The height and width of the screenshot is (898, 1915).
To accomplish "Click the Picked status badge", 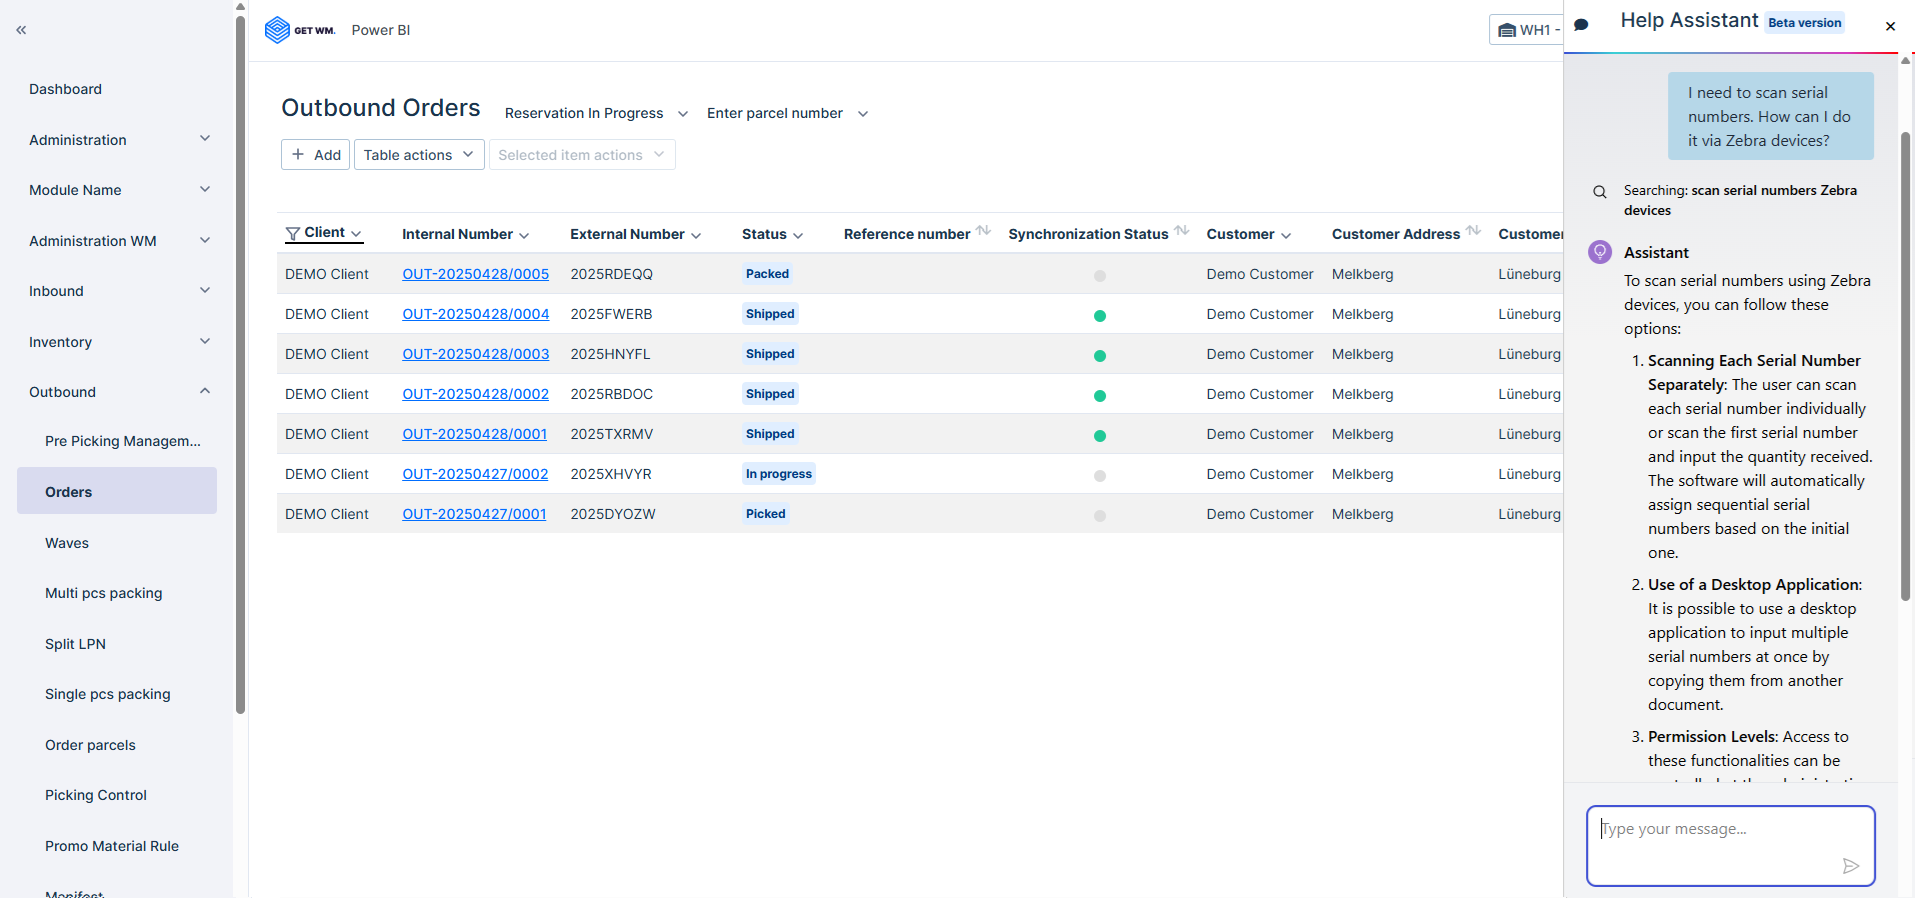I will tap(766, 514).
